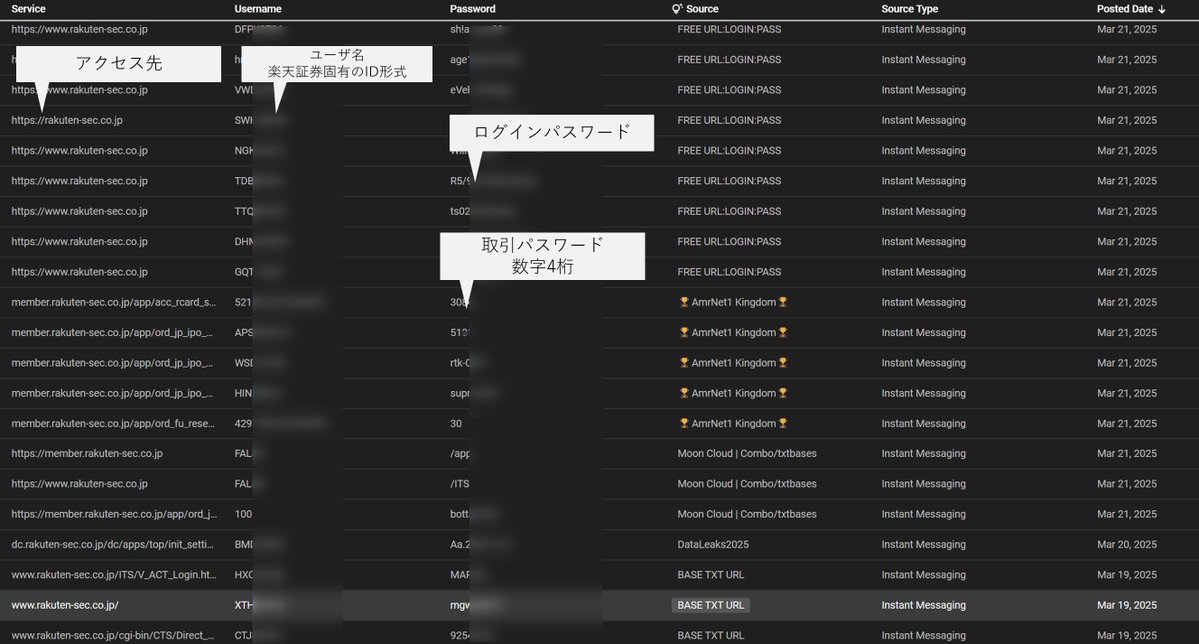
Task: Click AmrNet1 Kingdom source in the WSI username row
Action: point(733,363)
